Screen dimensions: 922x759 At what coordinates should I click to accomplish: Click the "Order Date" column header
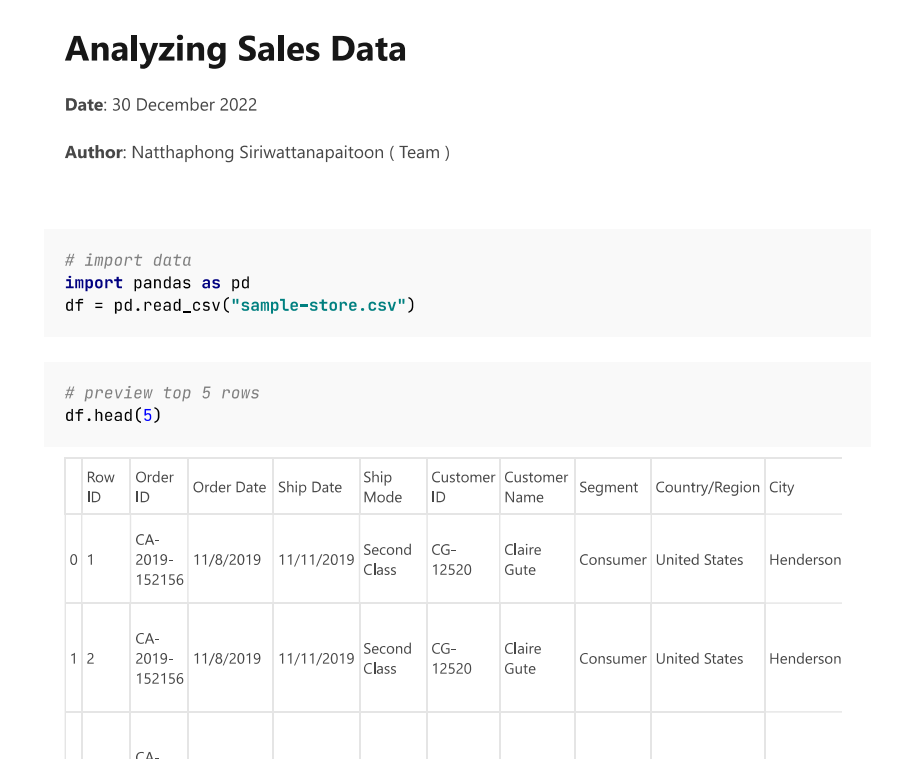point(229,487)
